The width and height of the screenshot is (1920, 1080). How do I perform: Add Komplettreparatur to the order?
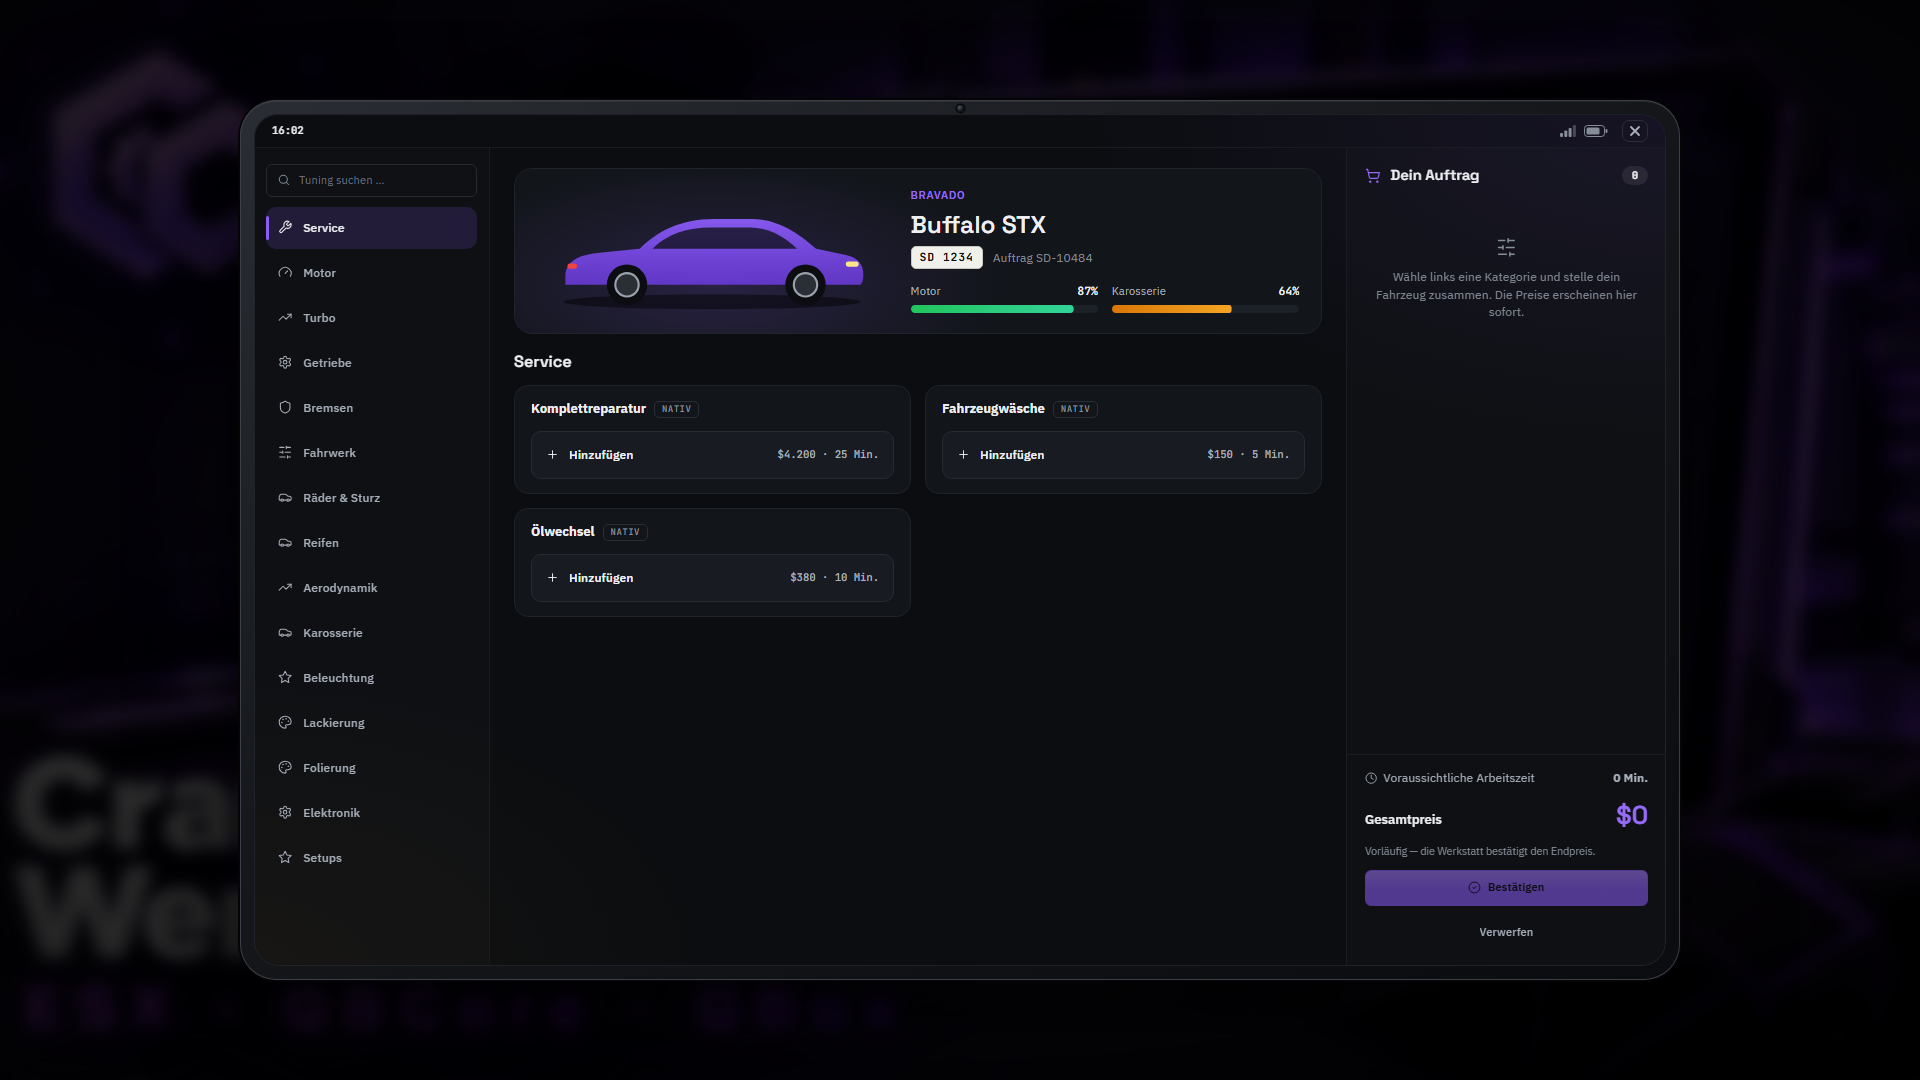point(712,455)
